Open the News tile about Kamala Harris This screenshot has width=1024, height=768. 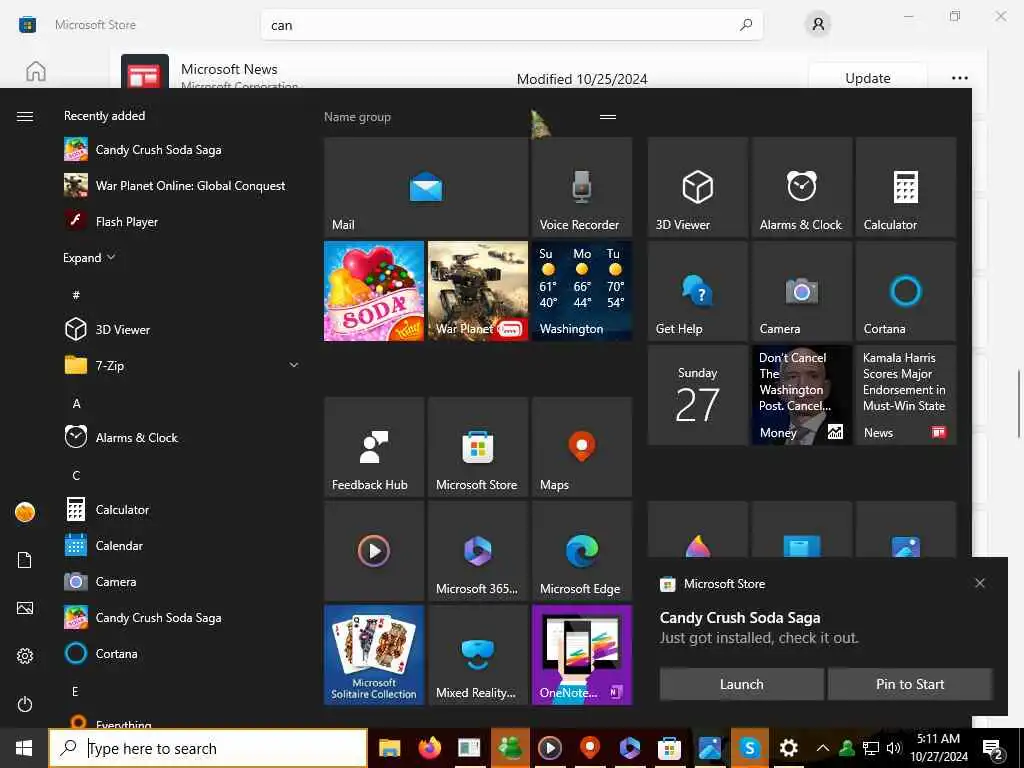click(906, 395)
